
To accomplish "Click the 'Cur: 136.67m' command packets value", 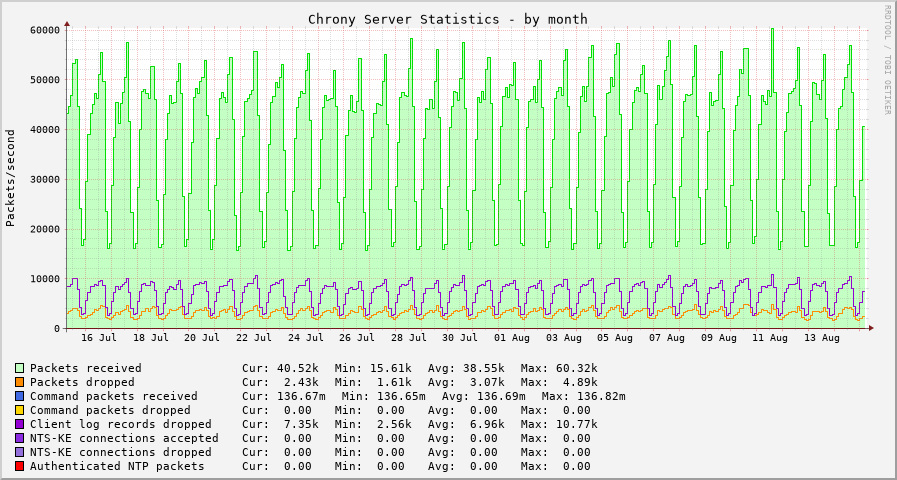I will [x=284, y=396].
